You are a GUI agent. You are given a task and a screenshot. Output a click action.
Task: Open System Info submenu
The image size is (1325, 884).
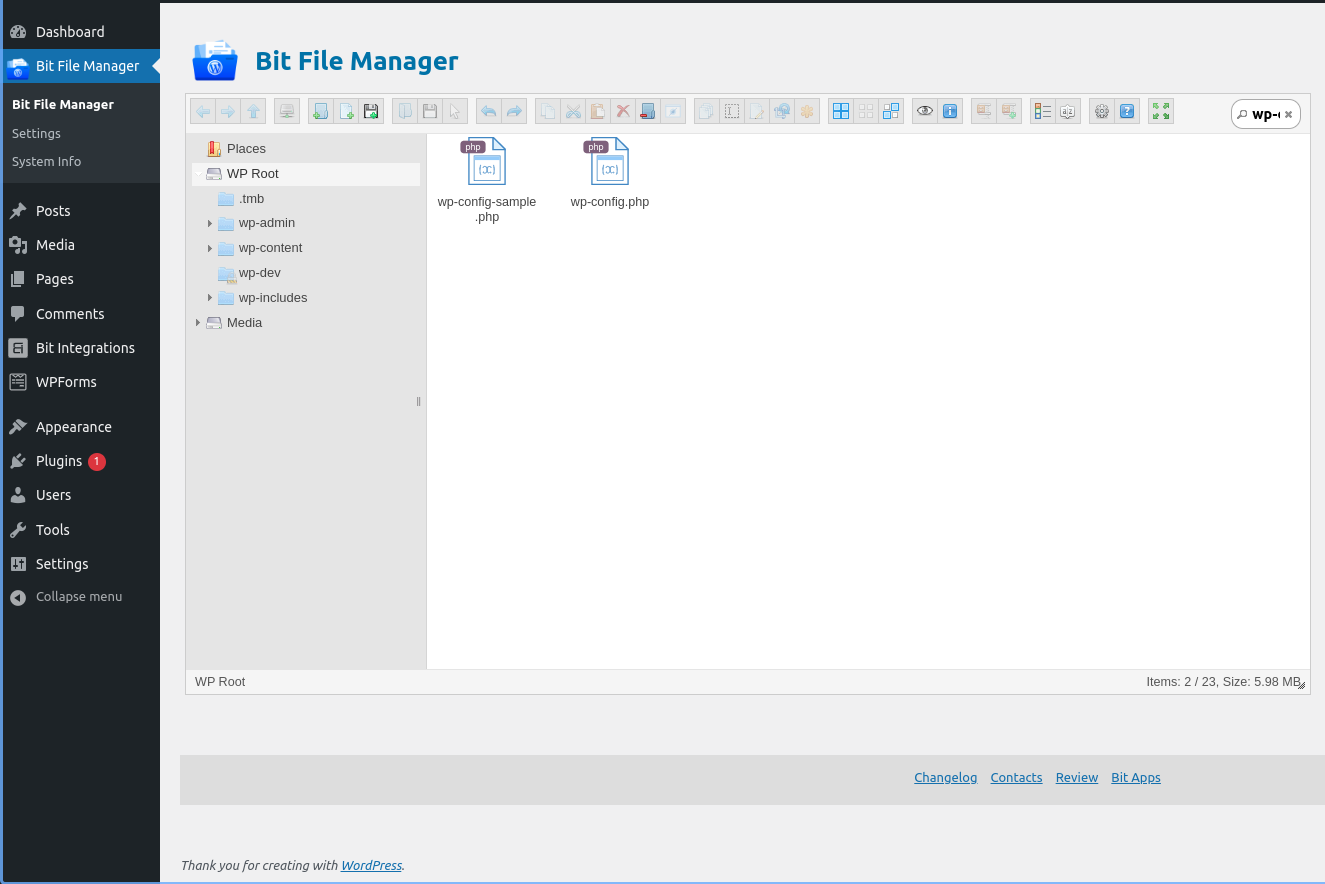click(x=46, y=161)
